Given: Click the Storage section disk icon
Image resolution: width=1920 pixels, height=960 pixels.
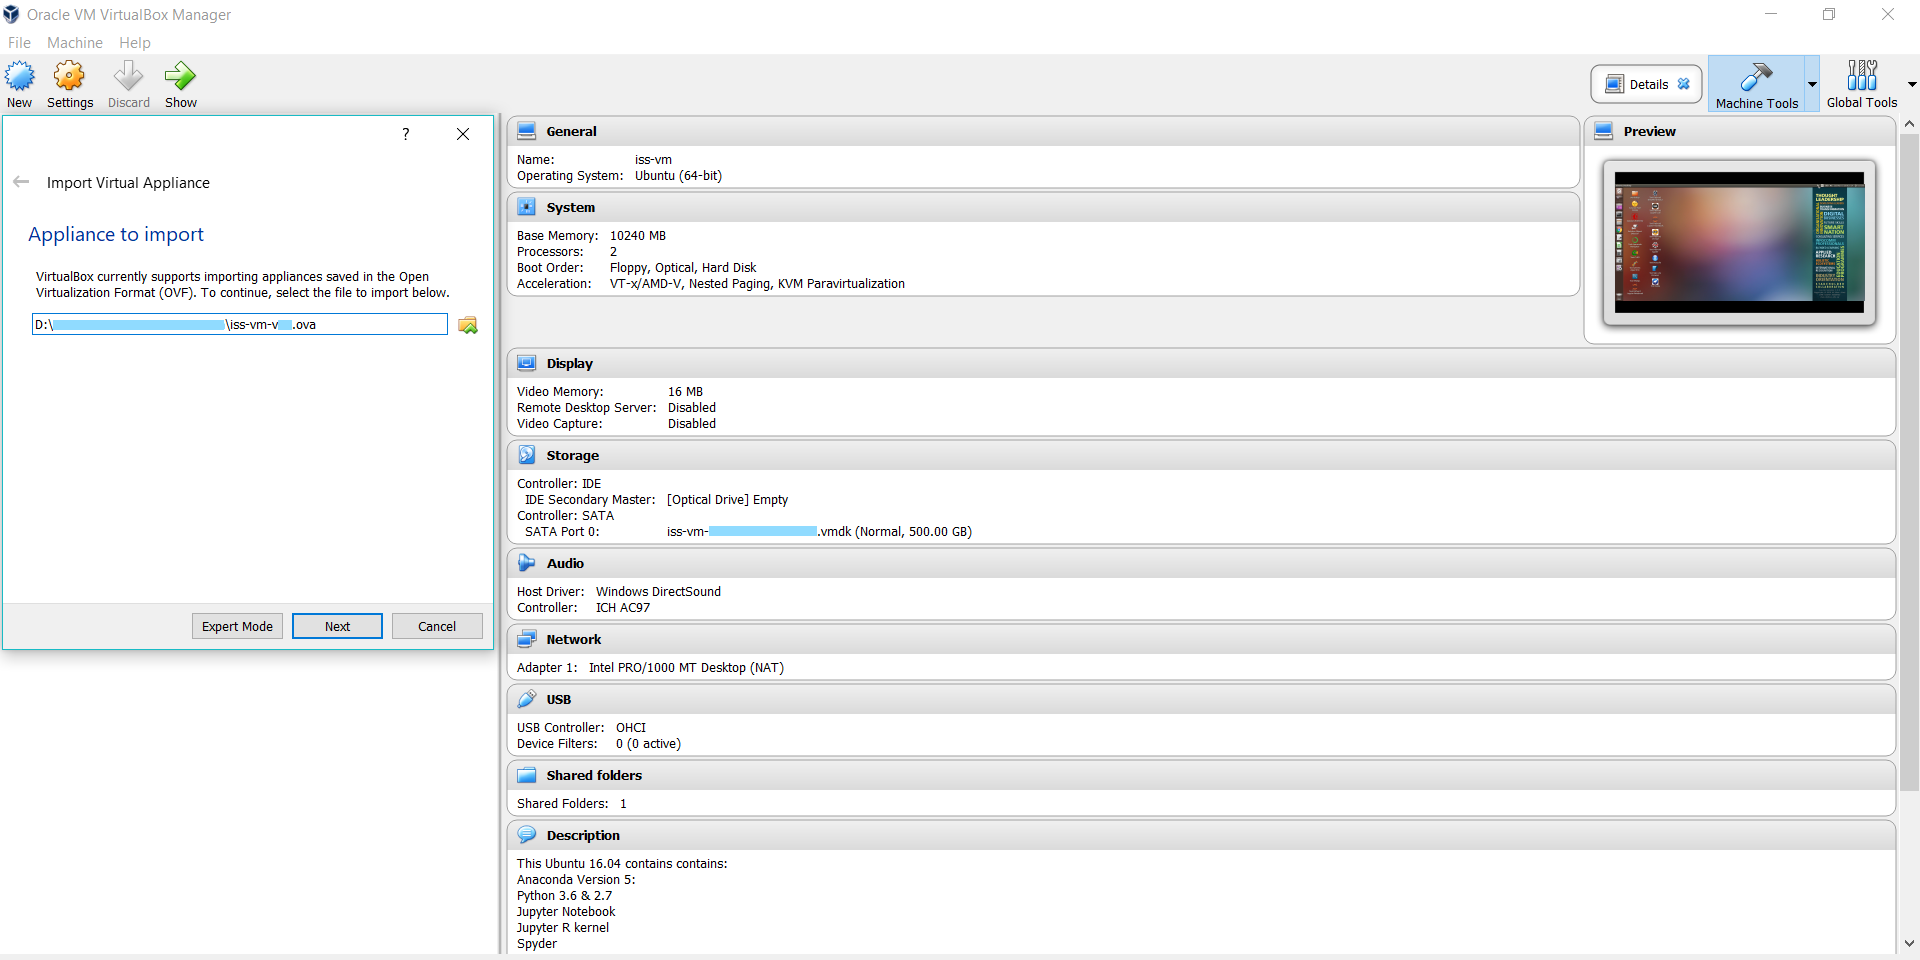Looking at the screenshot, I should coord(527,455).
